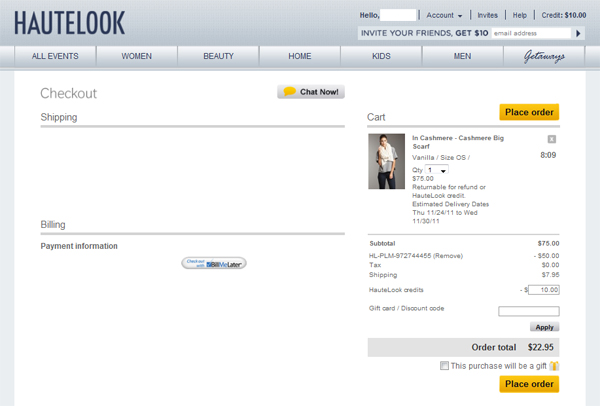Click the Order total $22.95 text

click(512, 347)
